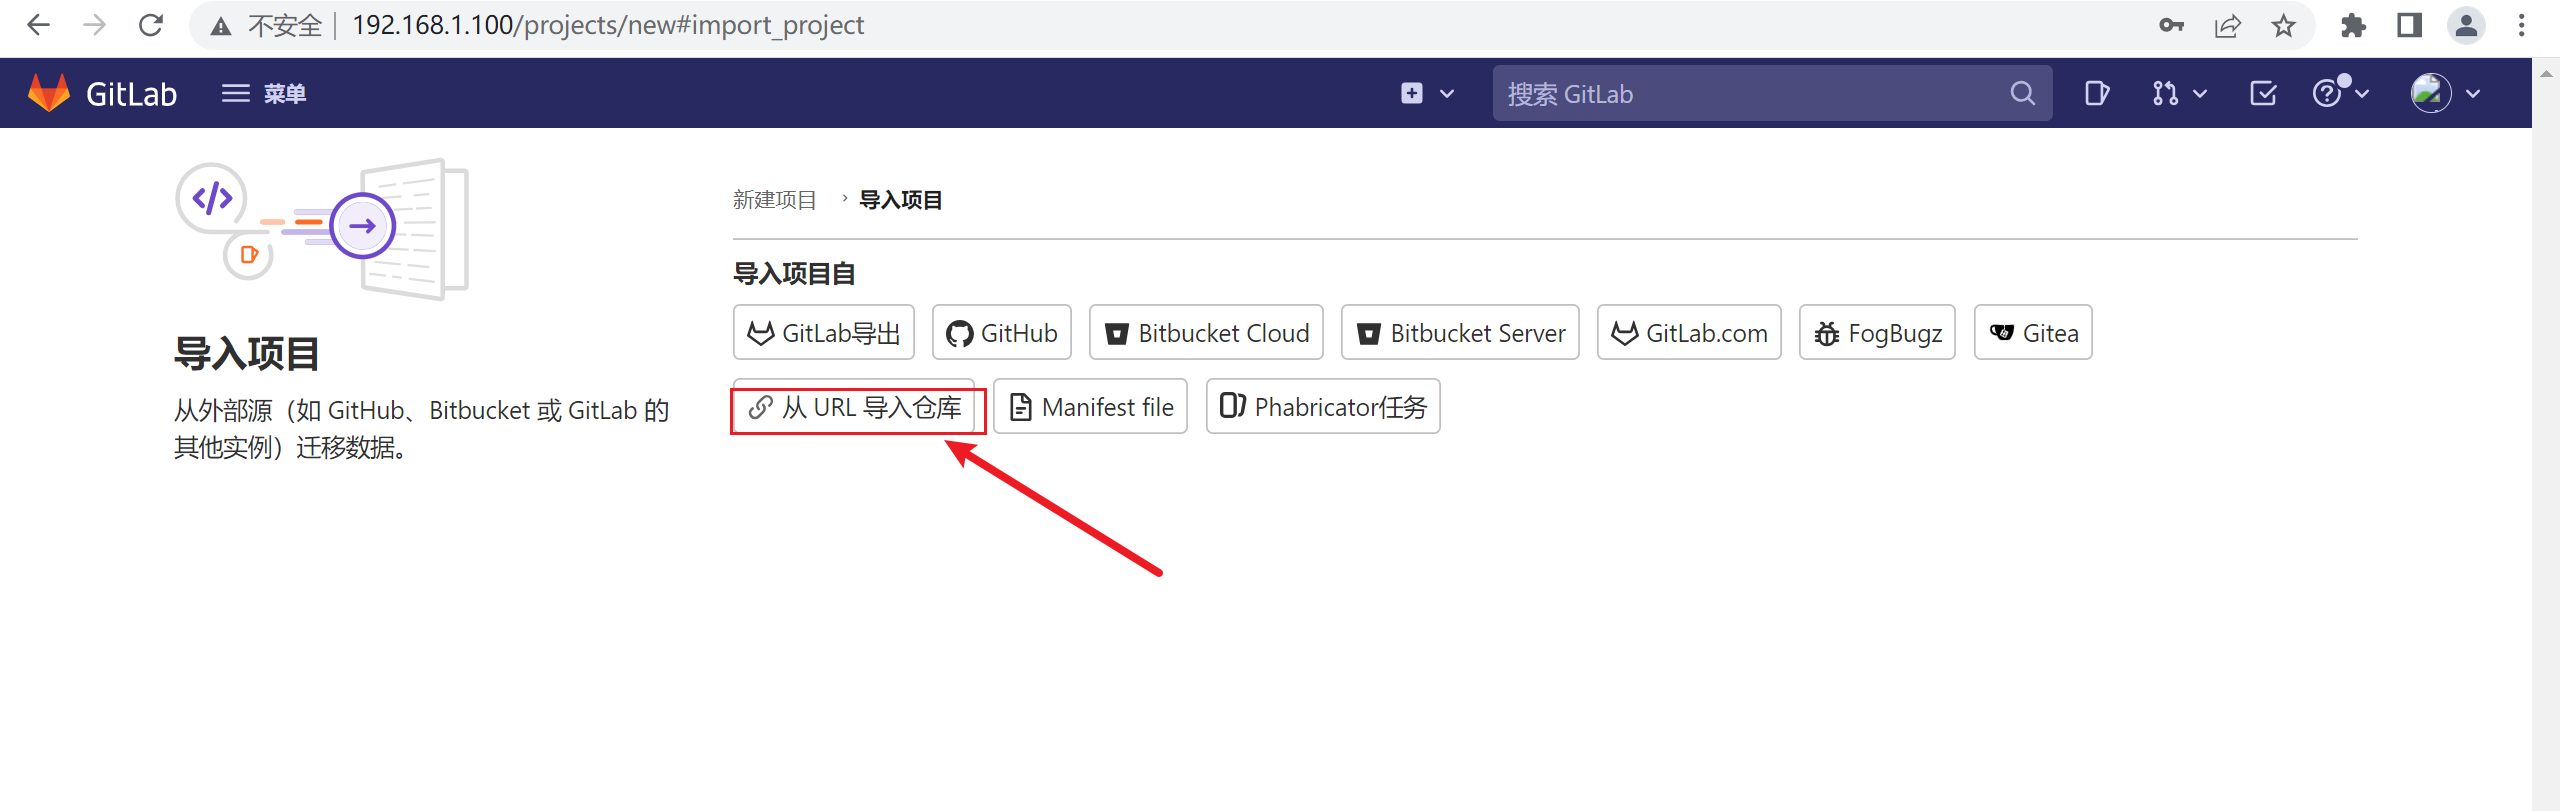This screenshot has width=2560, height=811.
Task: Open the Chrome profile icon
Action: (x=2466, y=26)
